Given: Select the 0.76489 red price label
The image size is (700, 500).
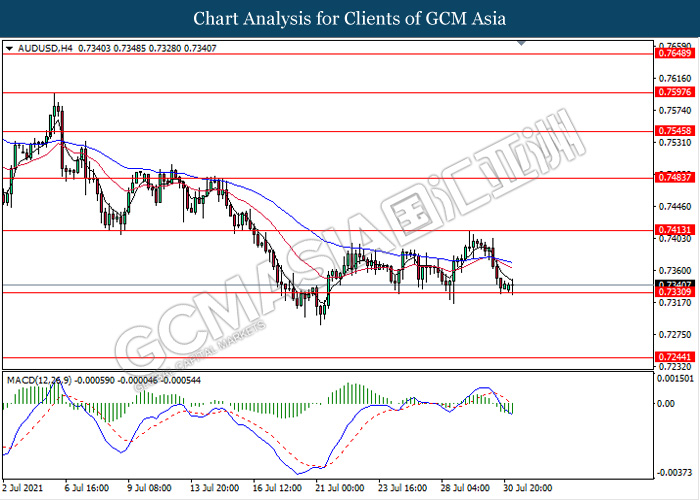Looking at the screenshot, I should coord(675,54).
